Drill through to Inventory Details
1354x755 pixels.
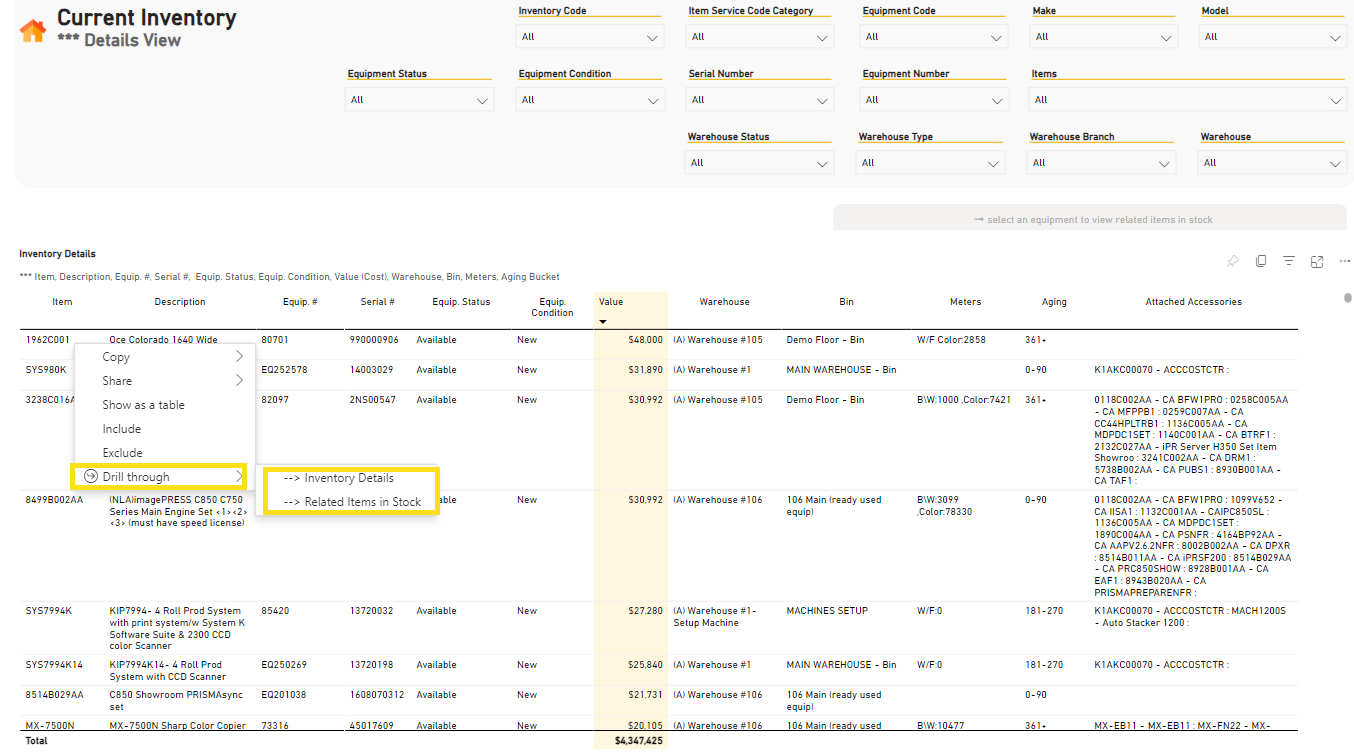point(351,478)
